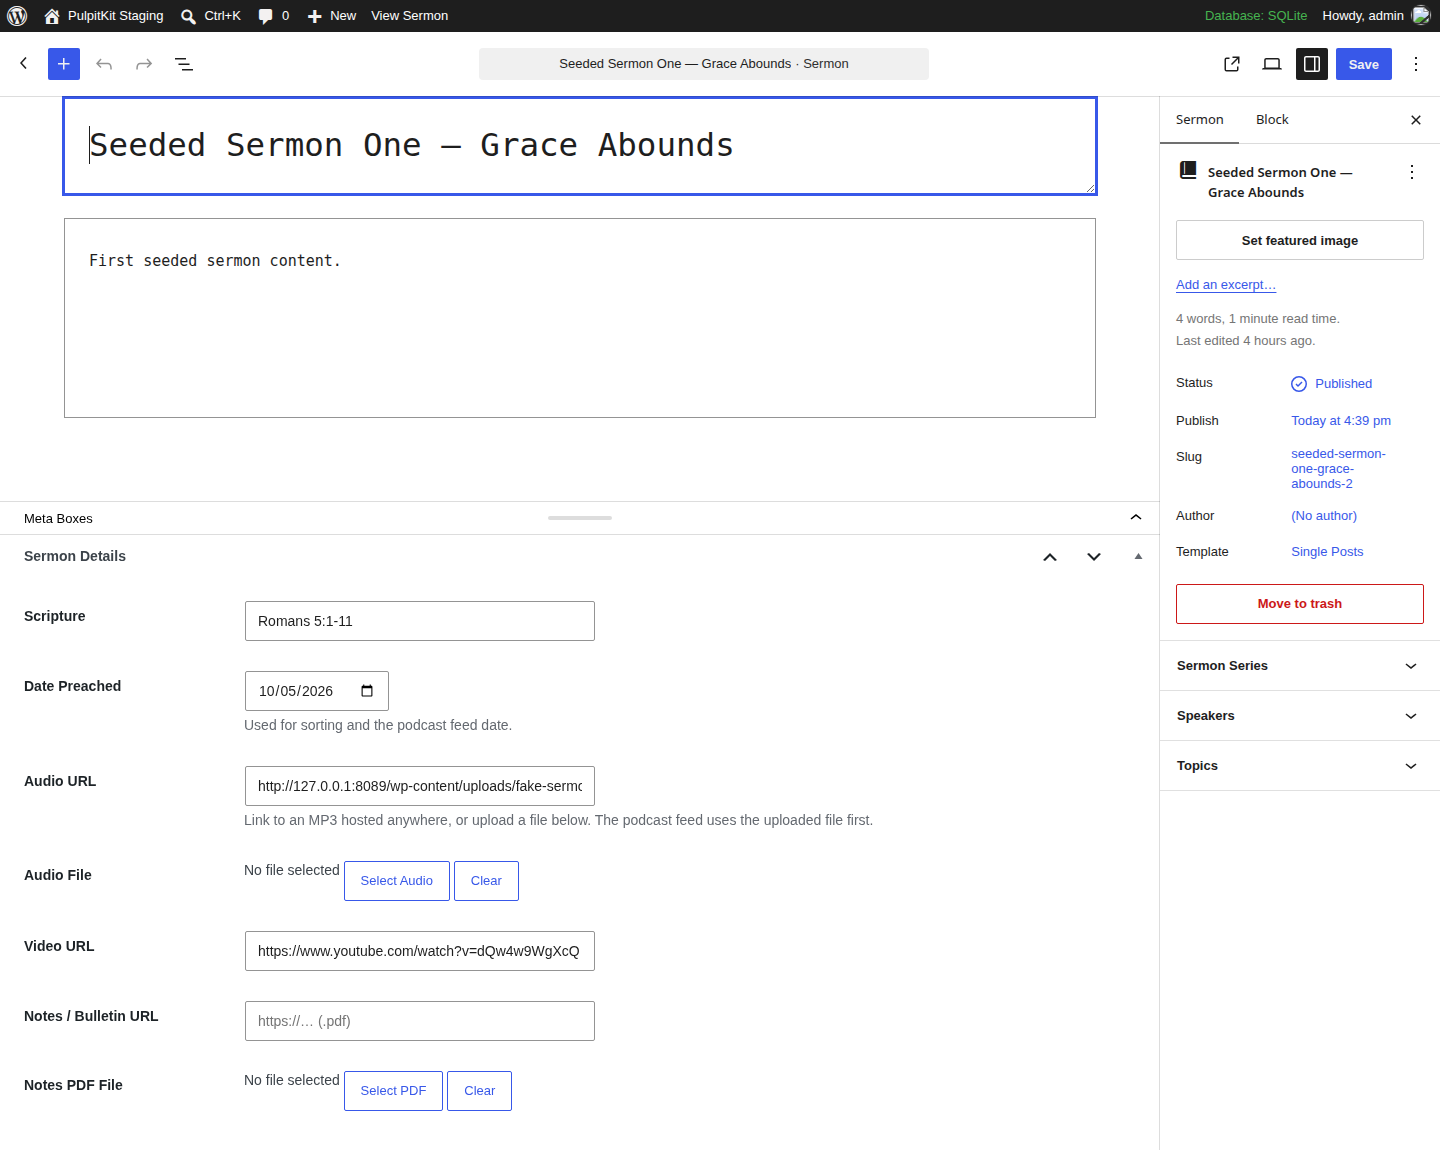Add an excerpt link

click(x=1226, y=285)
